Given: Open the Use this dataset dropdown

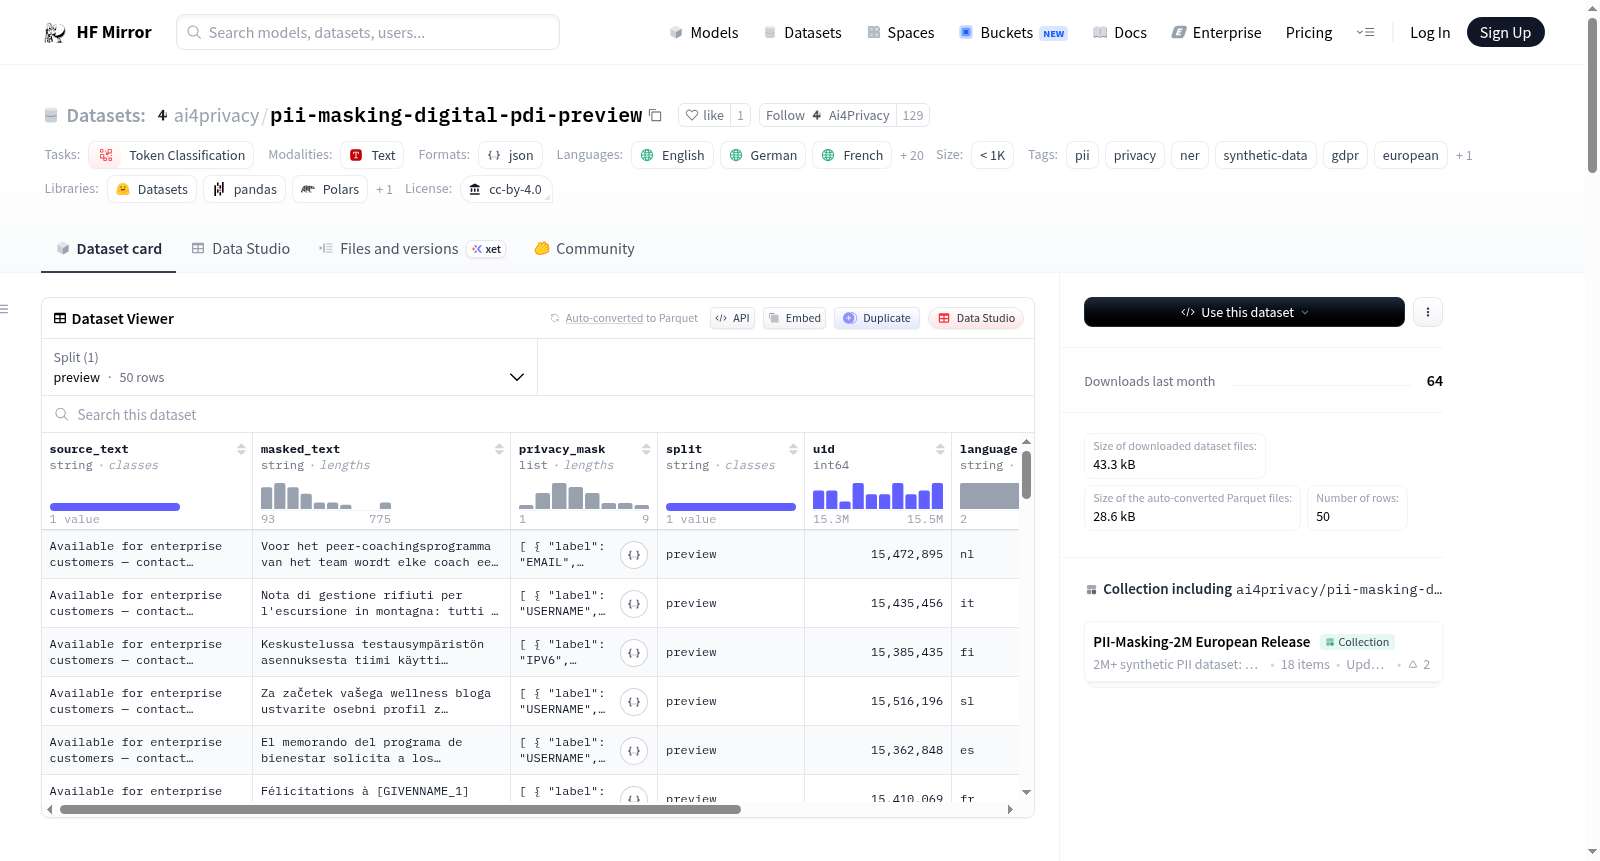Looking at the screenshot, I should tap(1244, 312).
